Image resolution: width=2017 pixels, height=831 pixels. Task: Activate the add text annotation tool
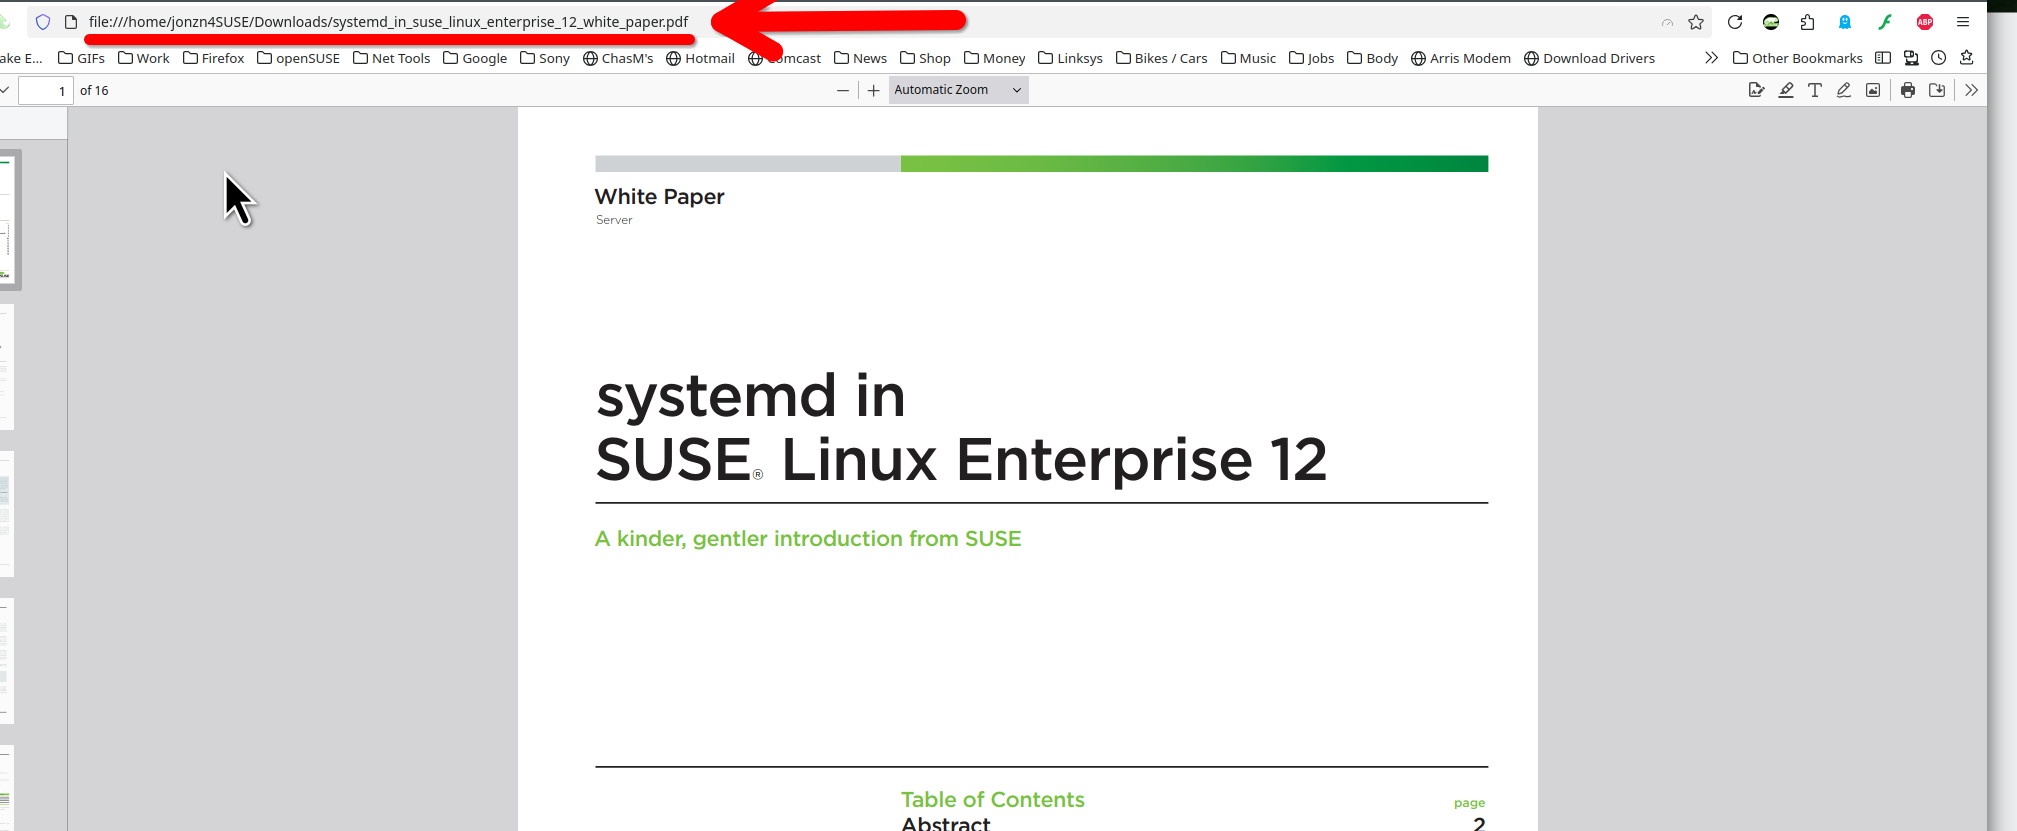click(x=1815, y=90)
